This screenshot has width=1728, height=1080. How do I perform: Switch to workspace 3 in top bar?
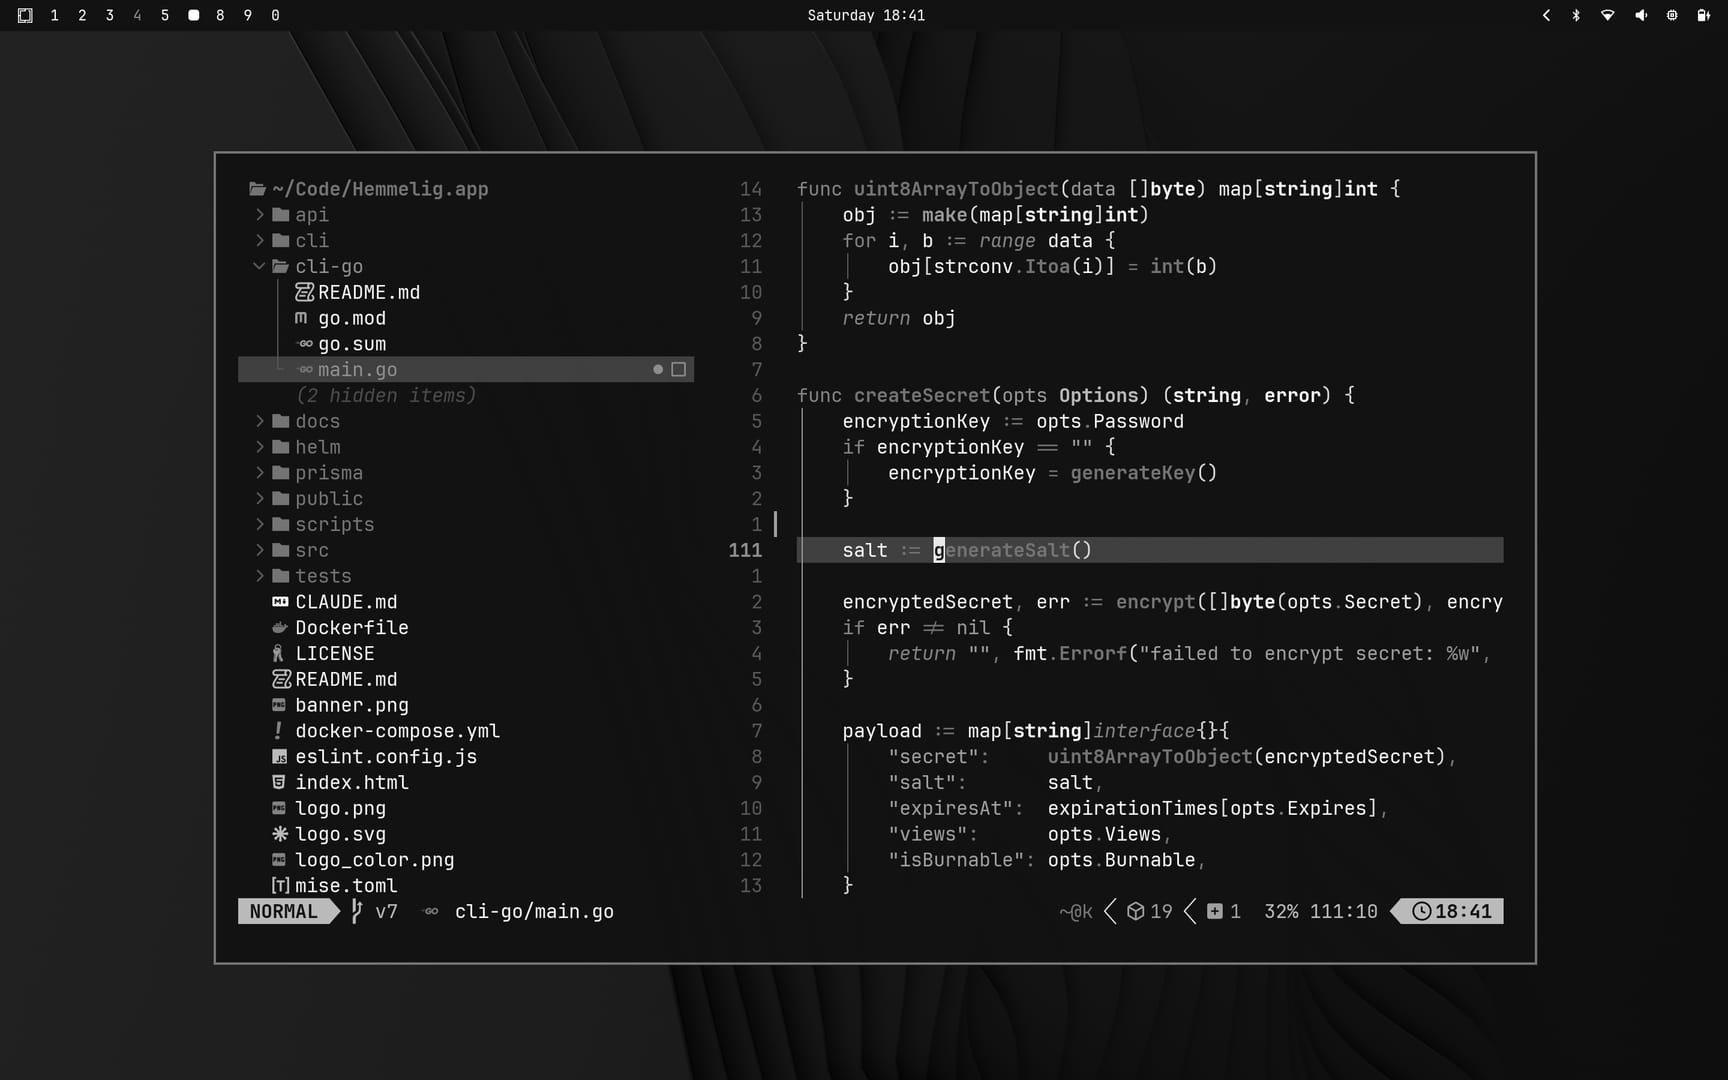click(109, 15)
